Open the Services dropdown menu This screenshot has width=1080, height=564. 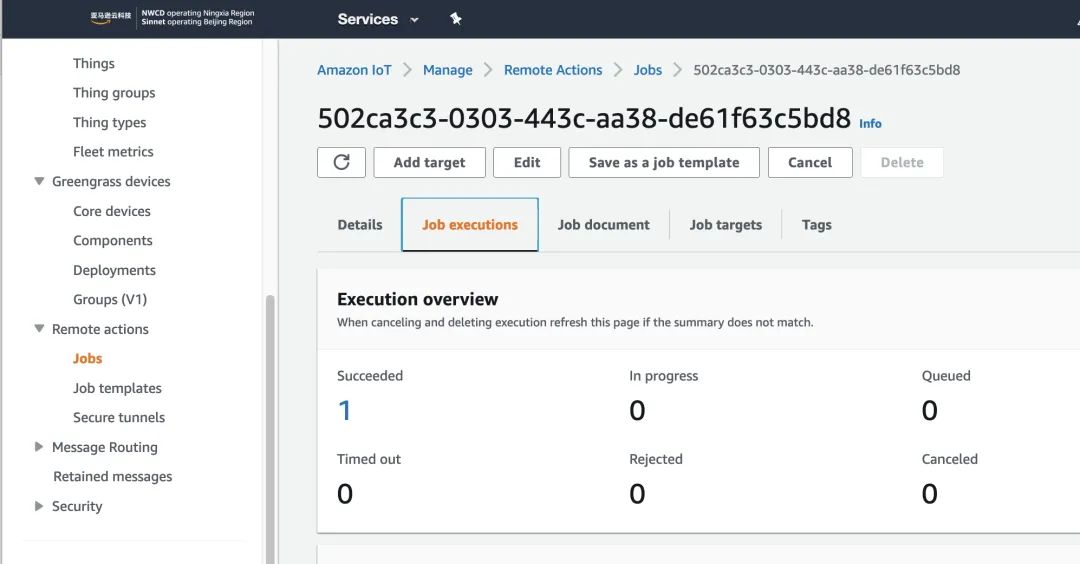coord(378,19)
